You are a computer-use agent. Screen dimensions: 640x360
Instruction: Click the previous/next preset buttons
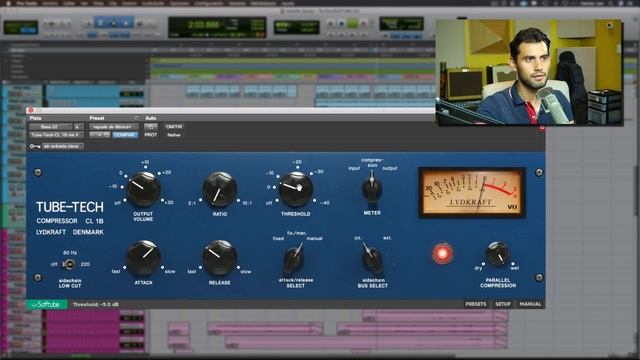(100, 135)
